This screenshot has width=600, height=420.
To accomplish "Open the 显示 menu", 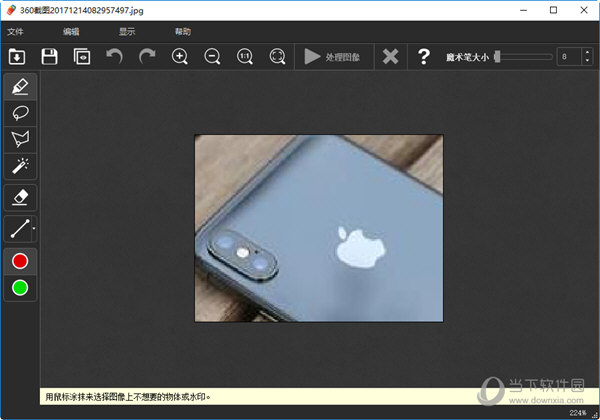I will click(x=127, y=32).
